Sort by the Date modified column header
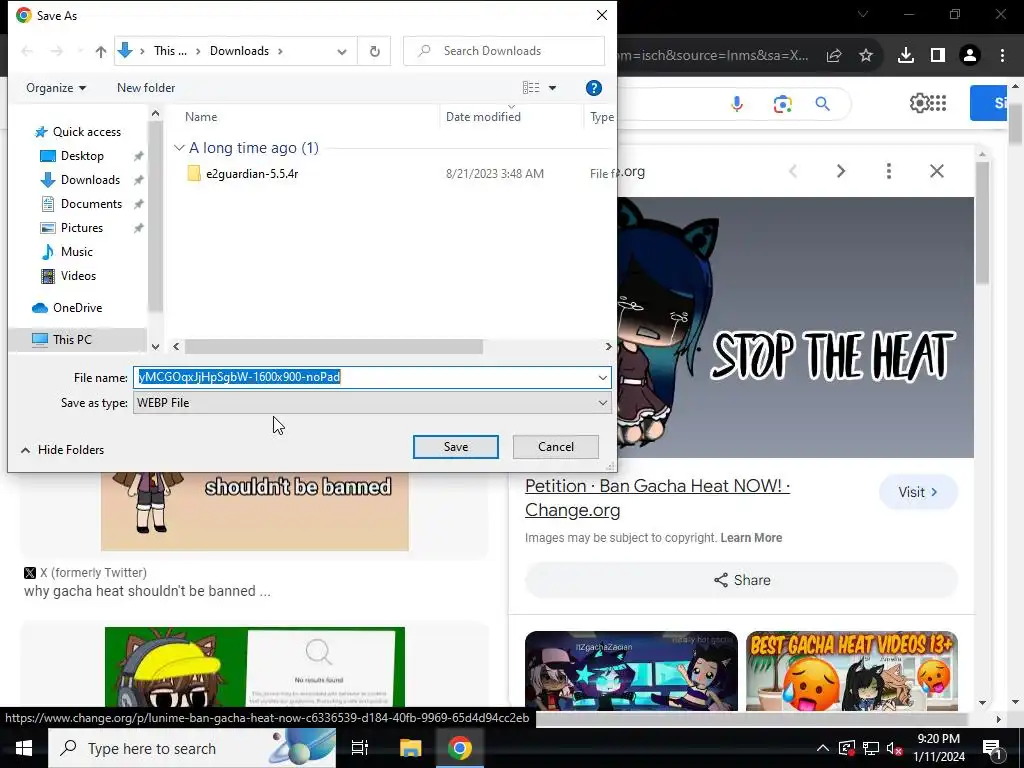This screenshot has height=768, width=1024. (483, 117)
